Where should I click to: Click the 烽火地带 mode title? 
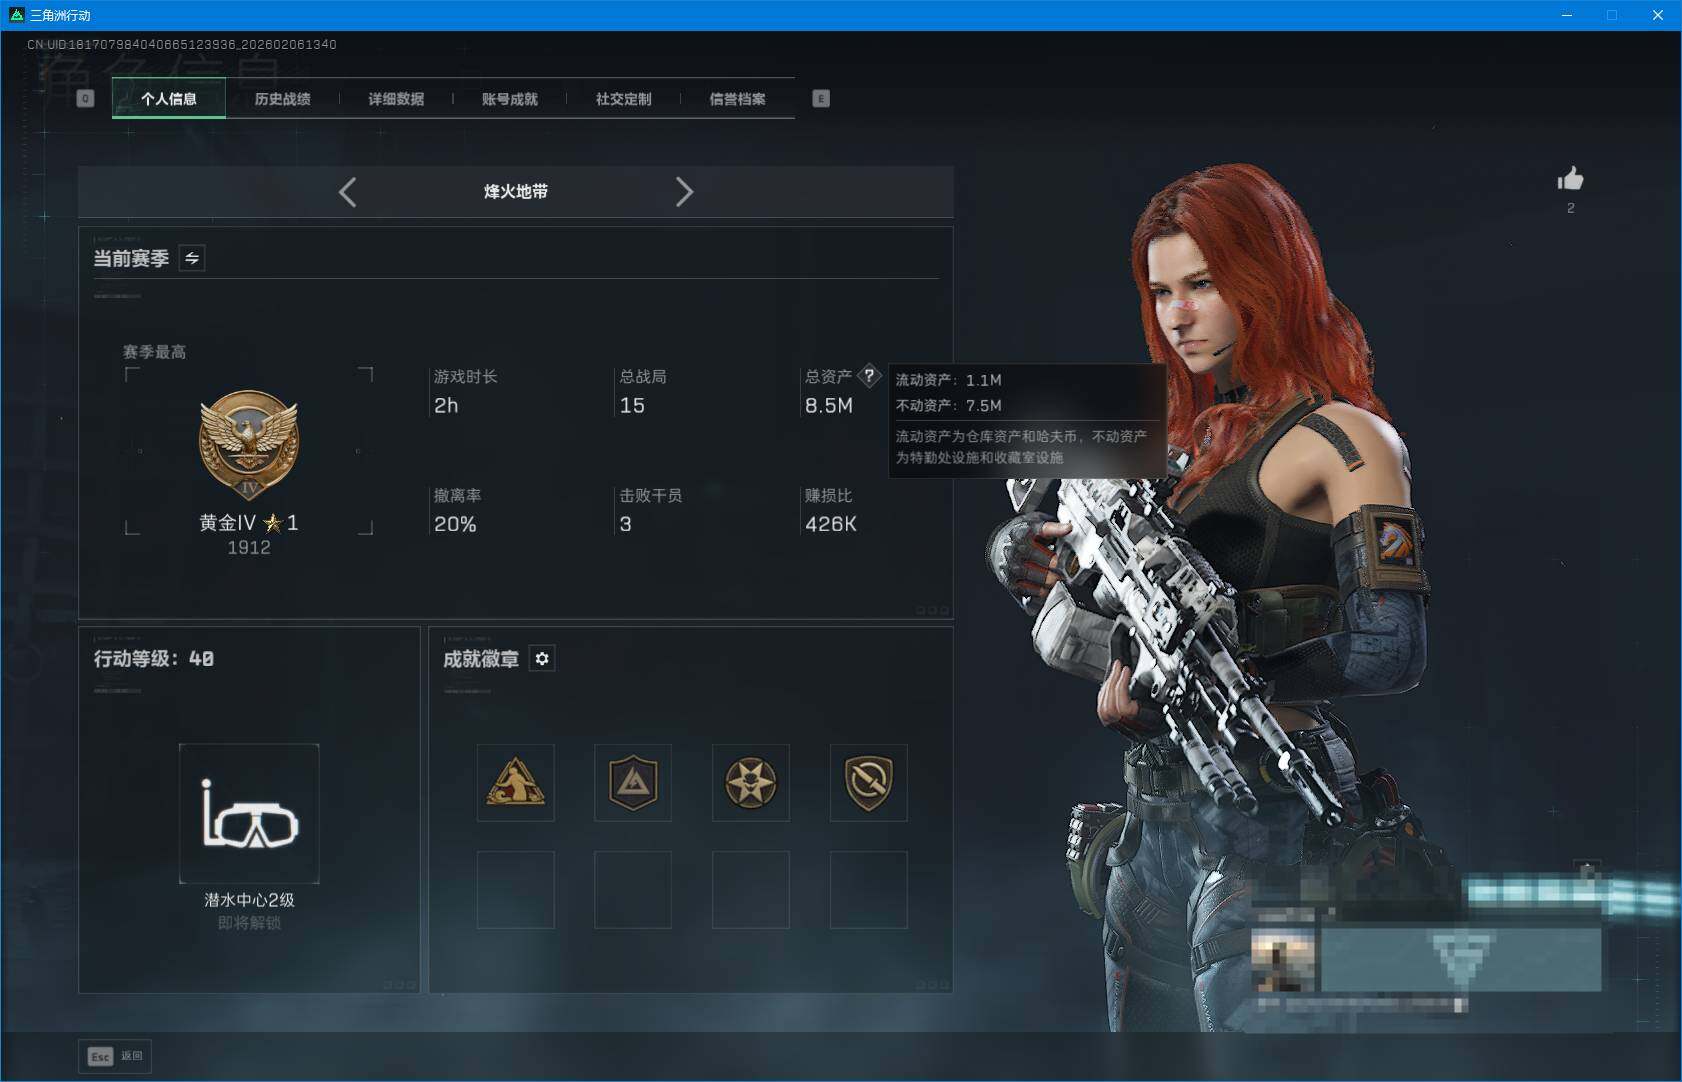click(516, 192)
